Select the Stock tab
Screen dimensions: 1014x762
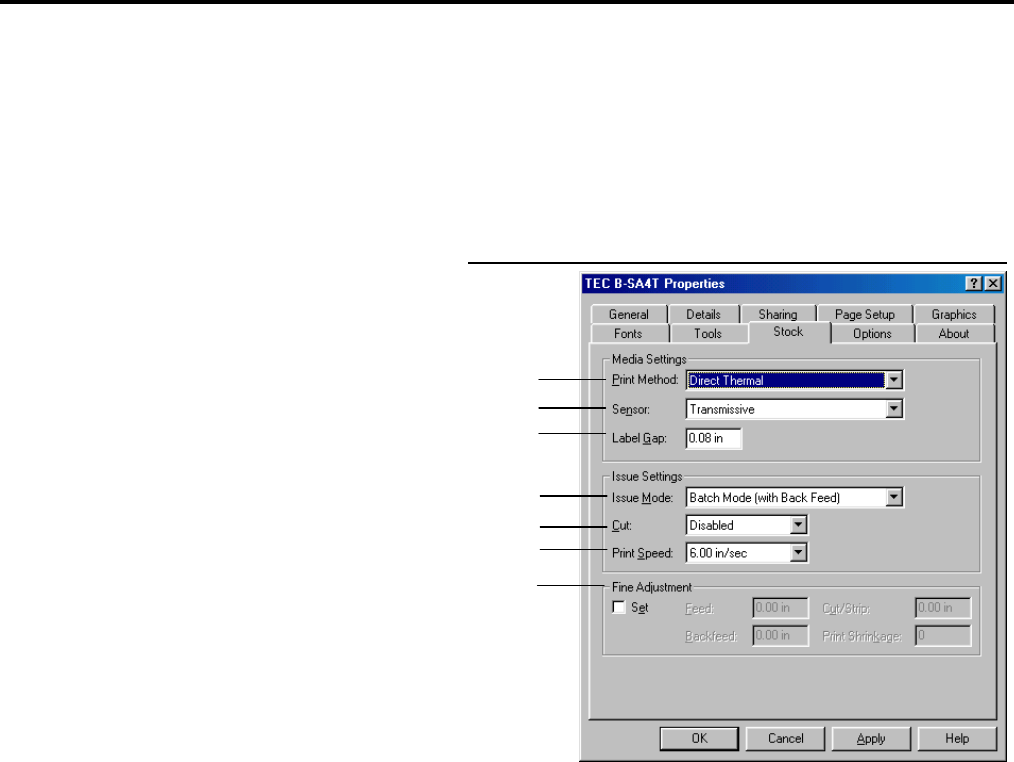788,332
